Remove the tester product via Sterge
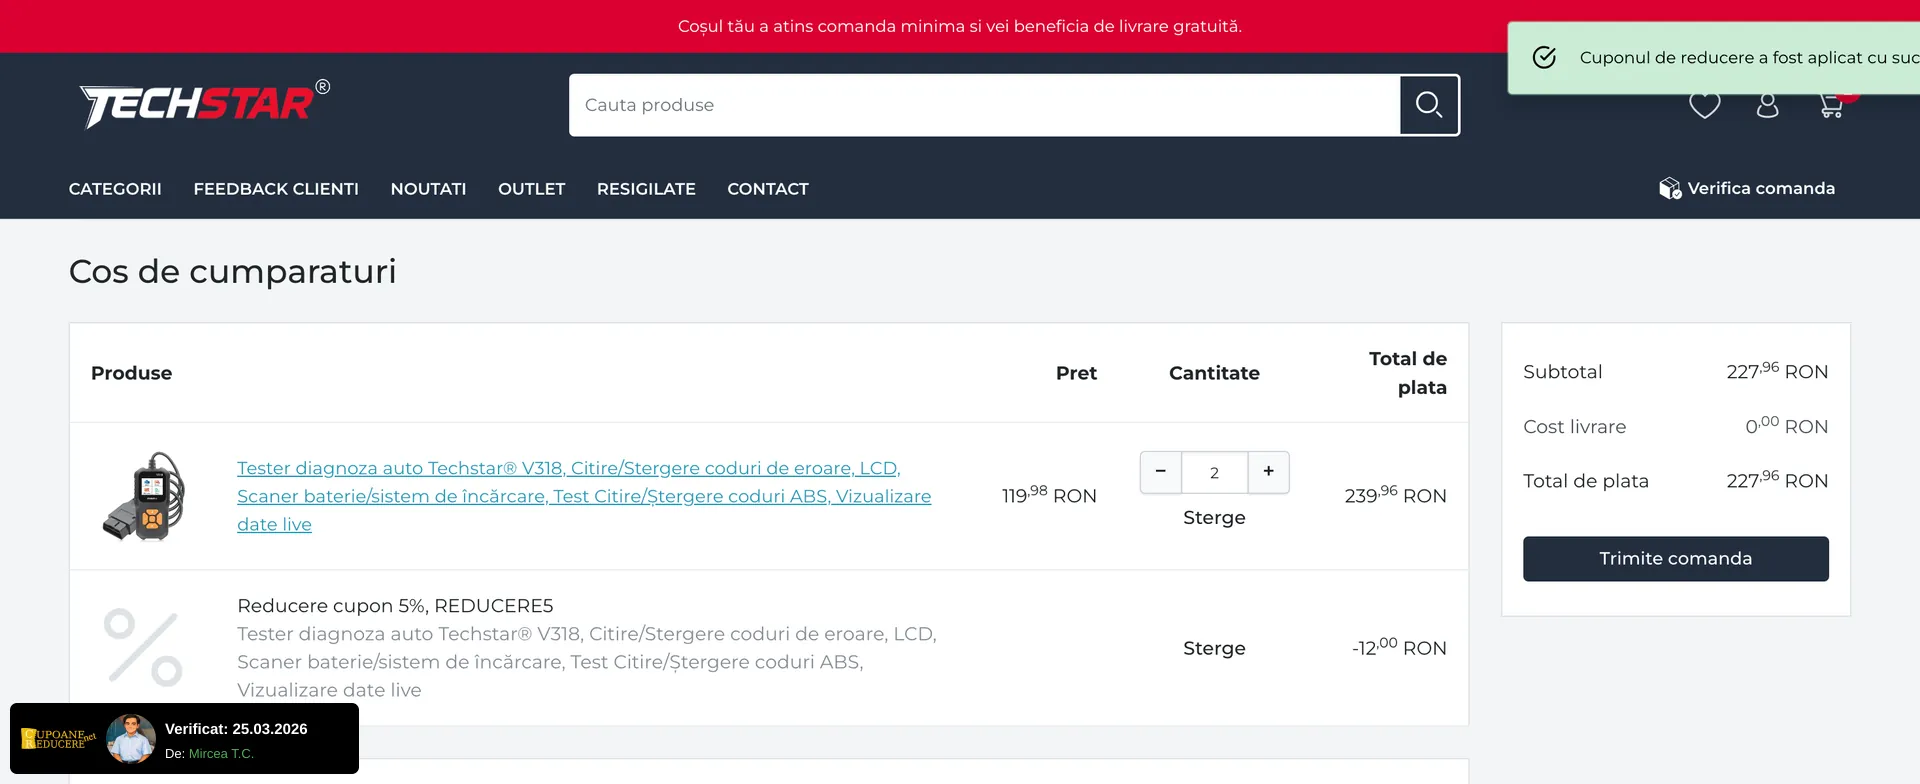 [1214, 518]
